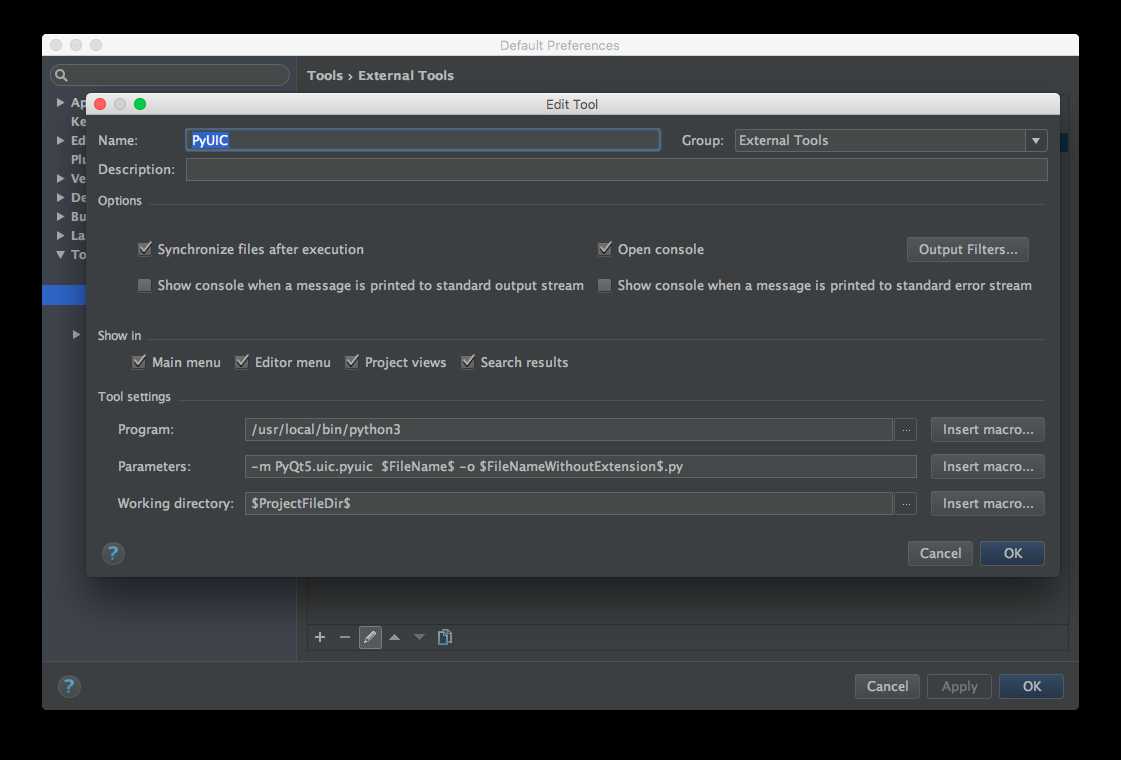Select the Ke... entry in the sidebar

pyautogui.click(x=78, y=122)
